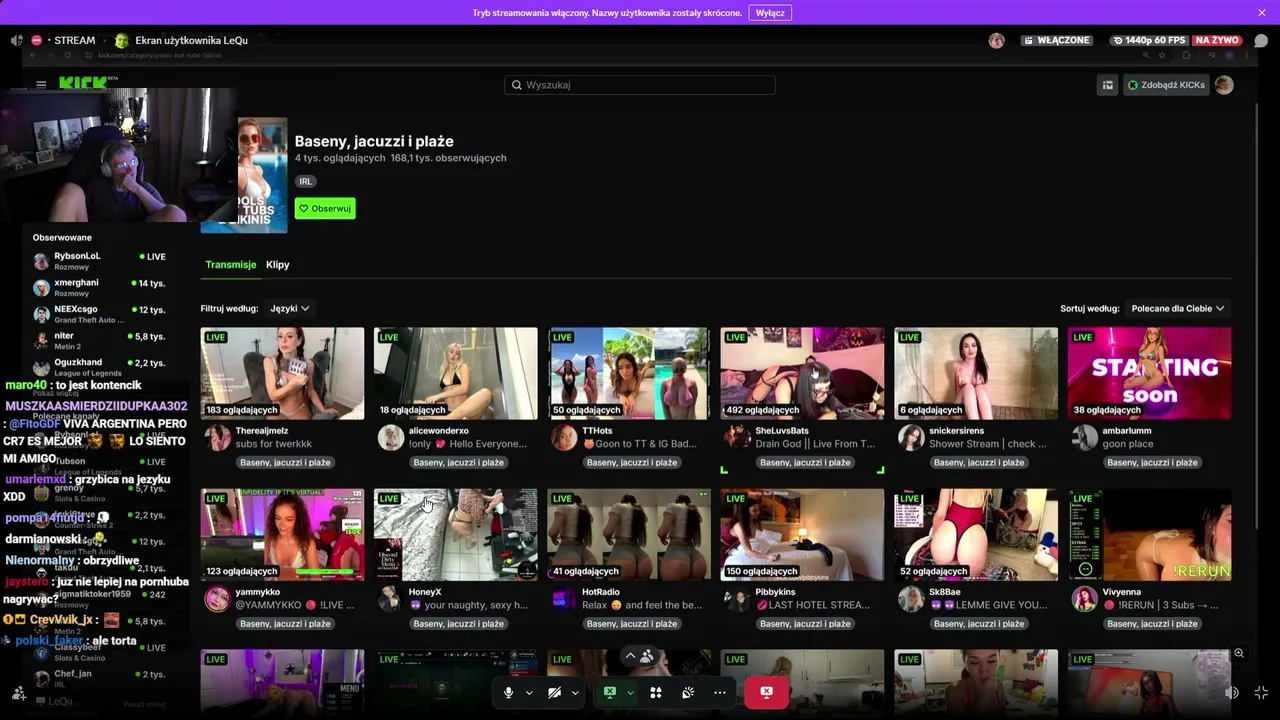Mute the microphone in the call toolbar
This screenshot has width=1280, height=720.
[509, 692]
